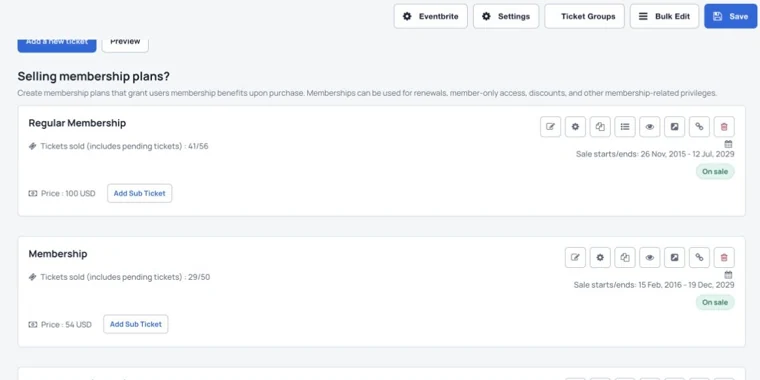
Task: Toggle visibility eye for 54 USD Membership
Action: click(x=649, y=257)
